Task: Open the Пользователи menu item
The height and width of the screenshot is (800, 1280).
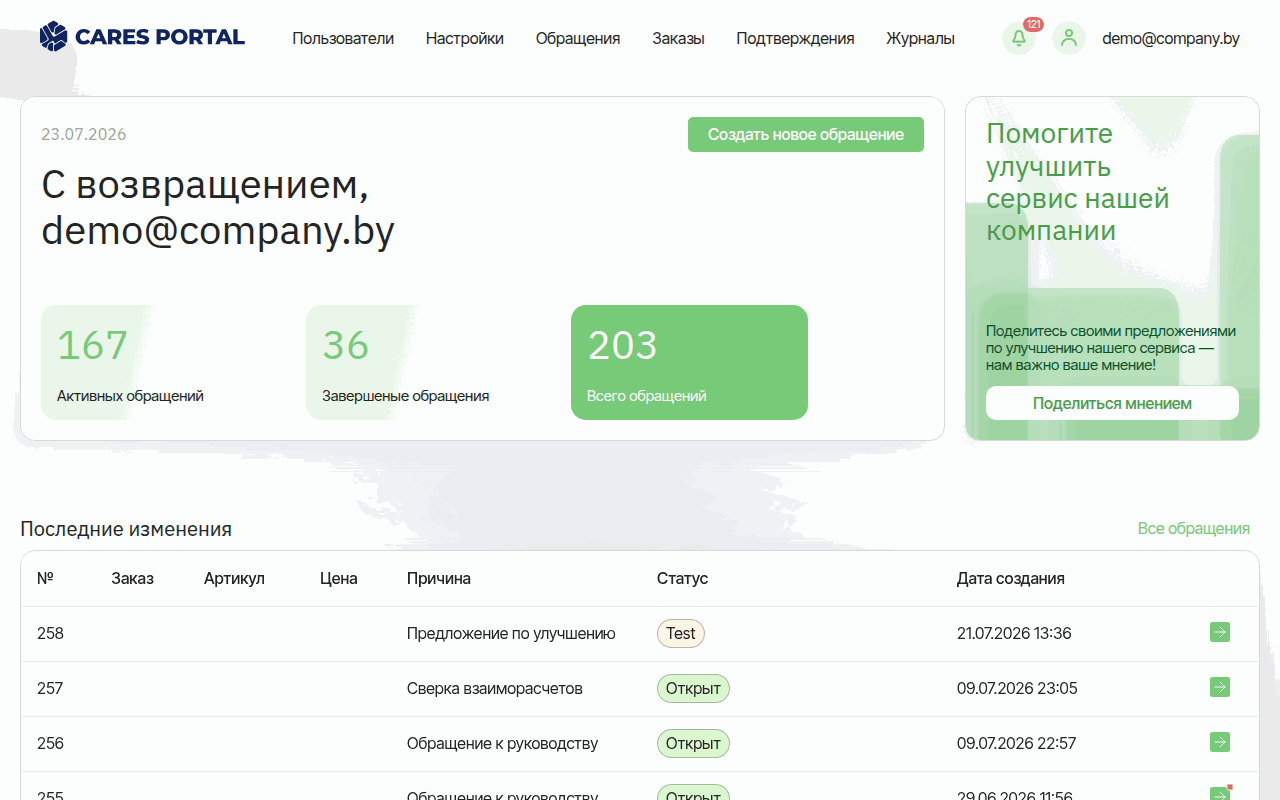Action: tap(343, 38)
